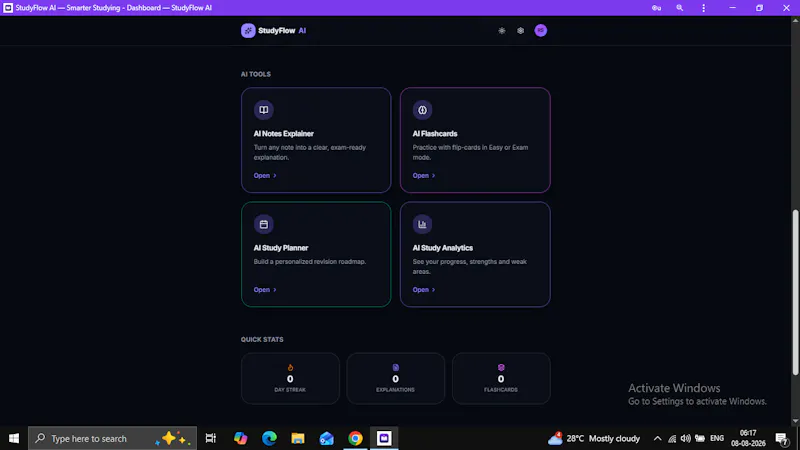Click the StudyFlow AI taskbar app icon
The height and width of the screenshot is (450, 800).
pos(384,438)
